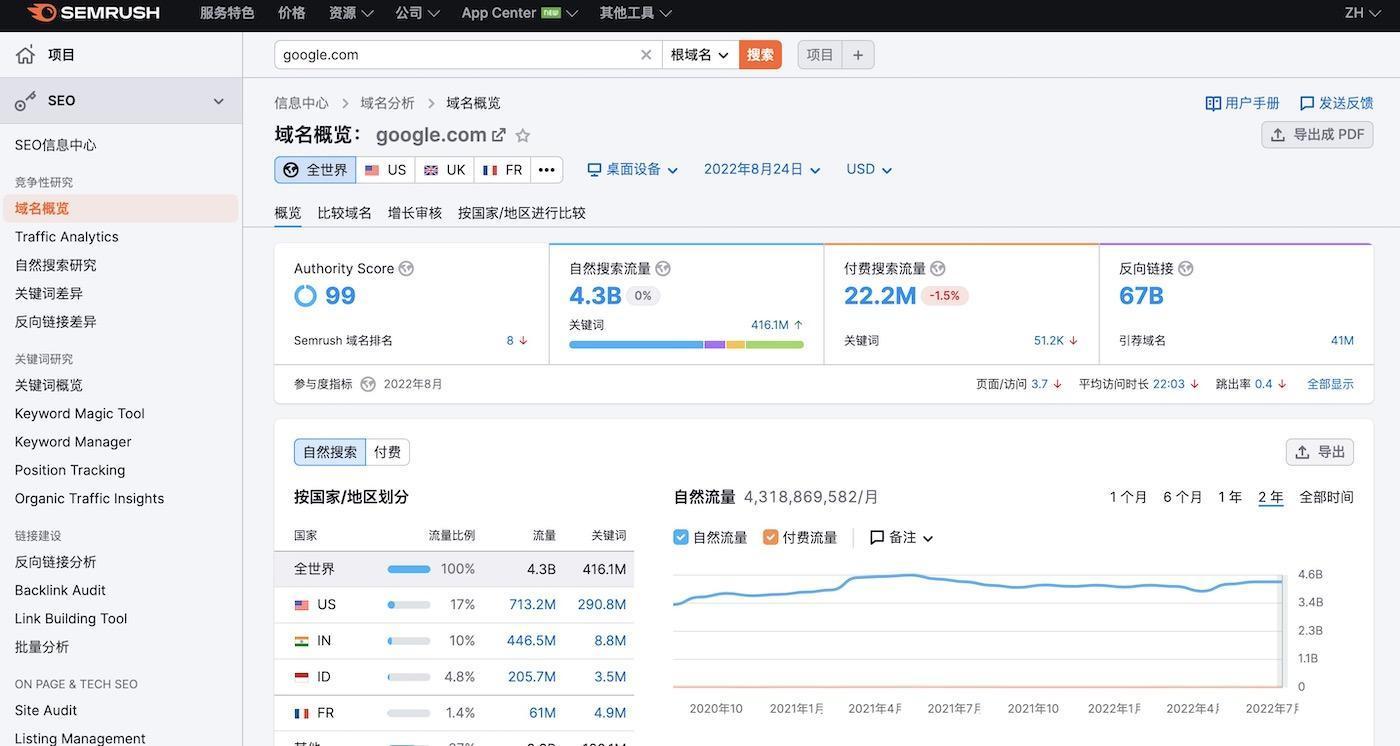Click the Projects home icon in sidebar
This screenshot has height=746, width=1400.
tap(25, 55)
